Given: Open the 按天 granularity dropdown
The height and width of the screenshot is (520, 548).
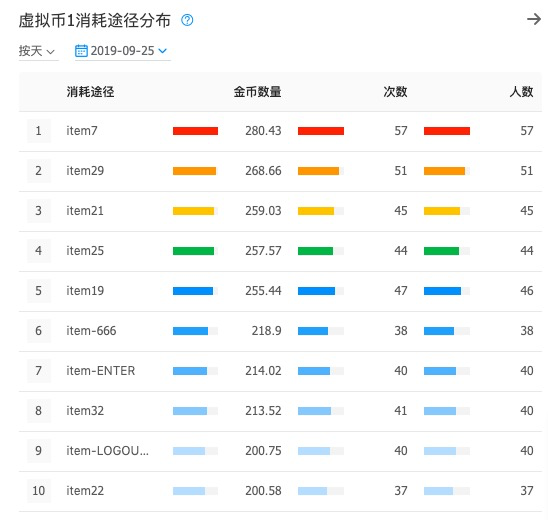Looking at the screenshot, I should click(x=37, y=51).
